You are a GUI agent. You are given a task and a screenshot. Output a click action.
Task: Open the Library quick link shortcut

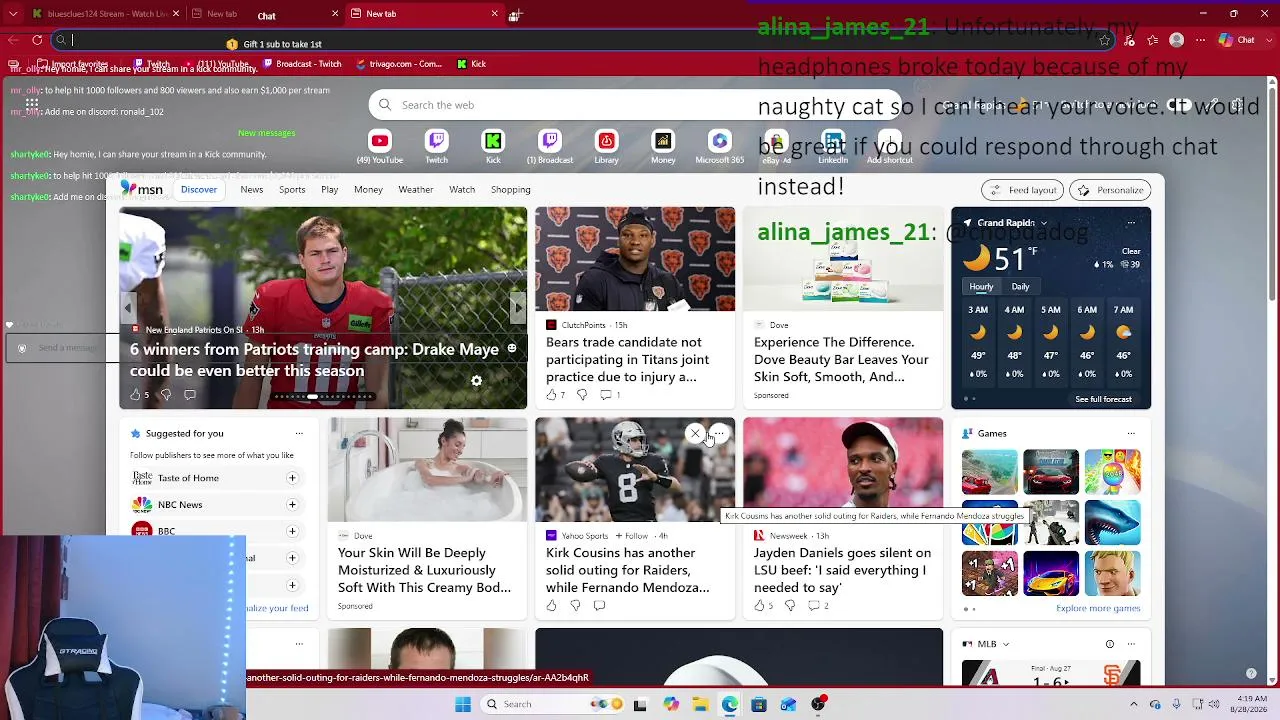coord(606,146)
